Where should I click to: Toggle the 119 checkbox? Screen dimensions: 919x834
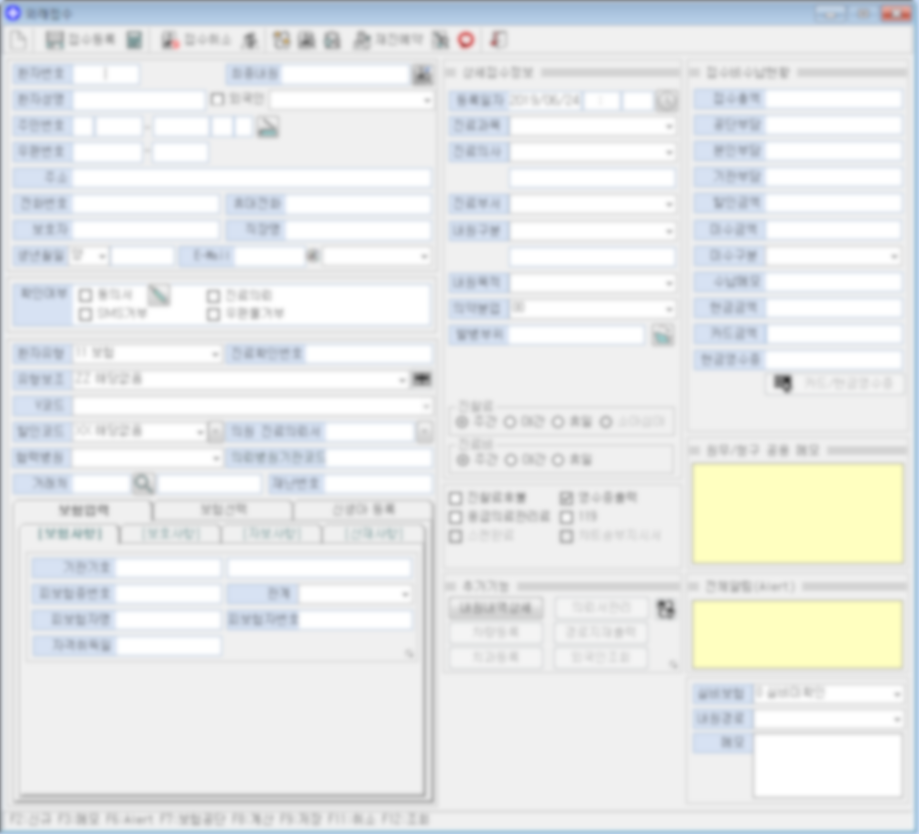click(x=566, y=517)
